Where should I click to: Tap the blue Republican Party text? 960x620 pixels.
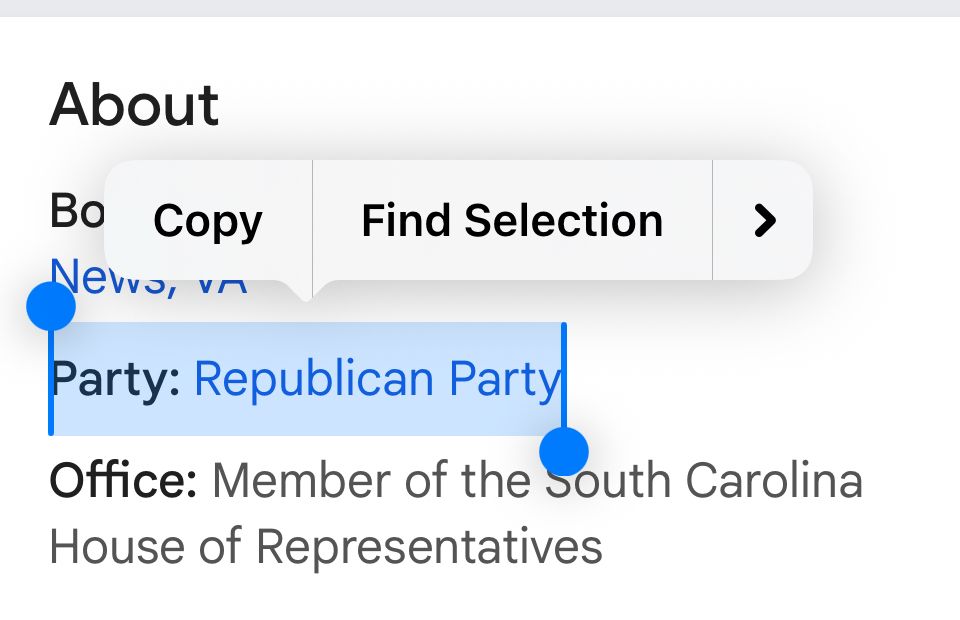click(x=378, y=379)
